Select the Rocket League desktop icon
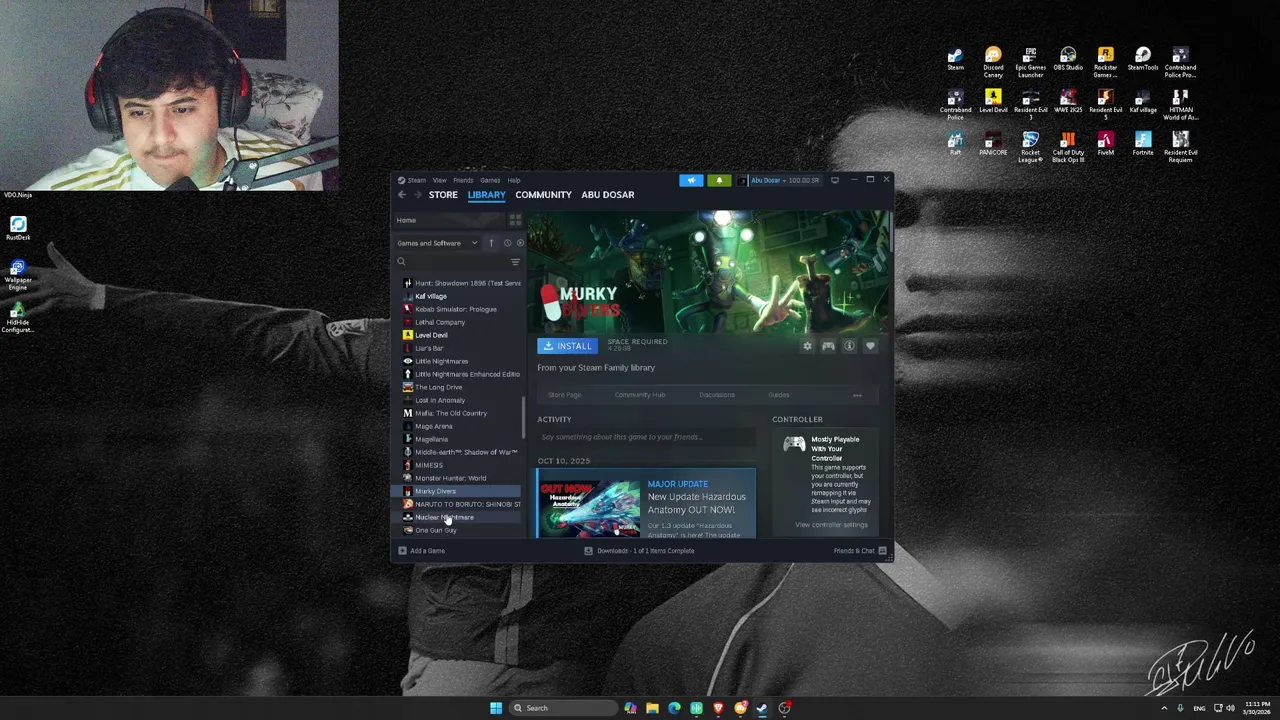Image resolution: width=1280 pixels, height=720 pixels. click(1030, 147)
